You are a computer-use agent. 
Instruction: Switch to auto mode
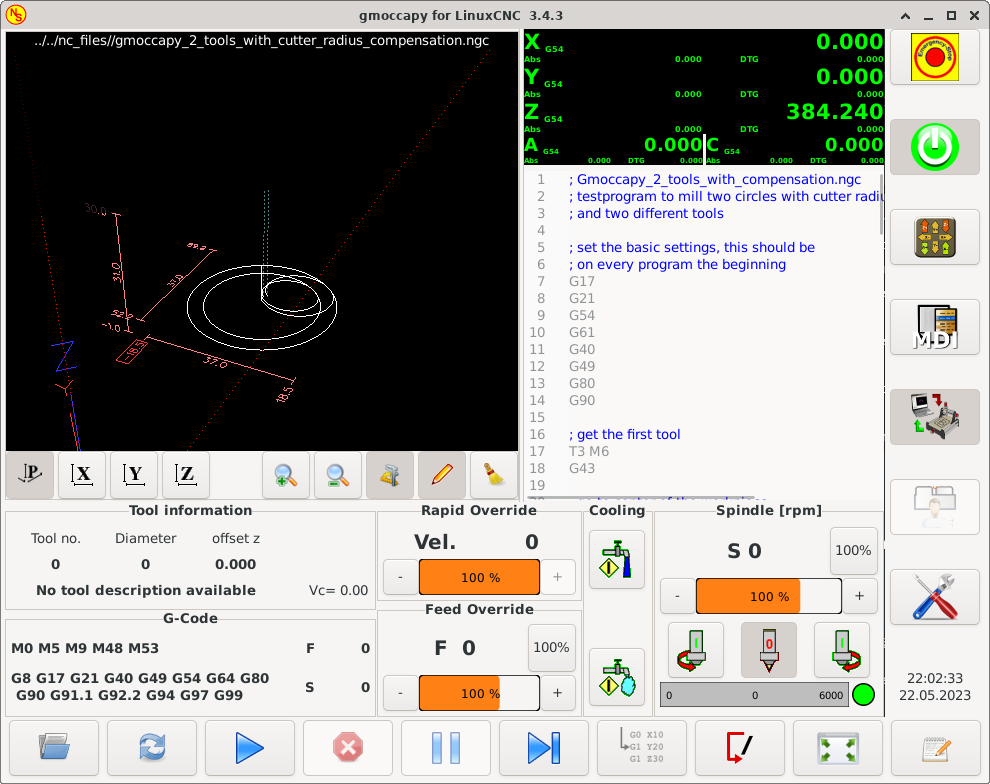(x=934, y=417)
